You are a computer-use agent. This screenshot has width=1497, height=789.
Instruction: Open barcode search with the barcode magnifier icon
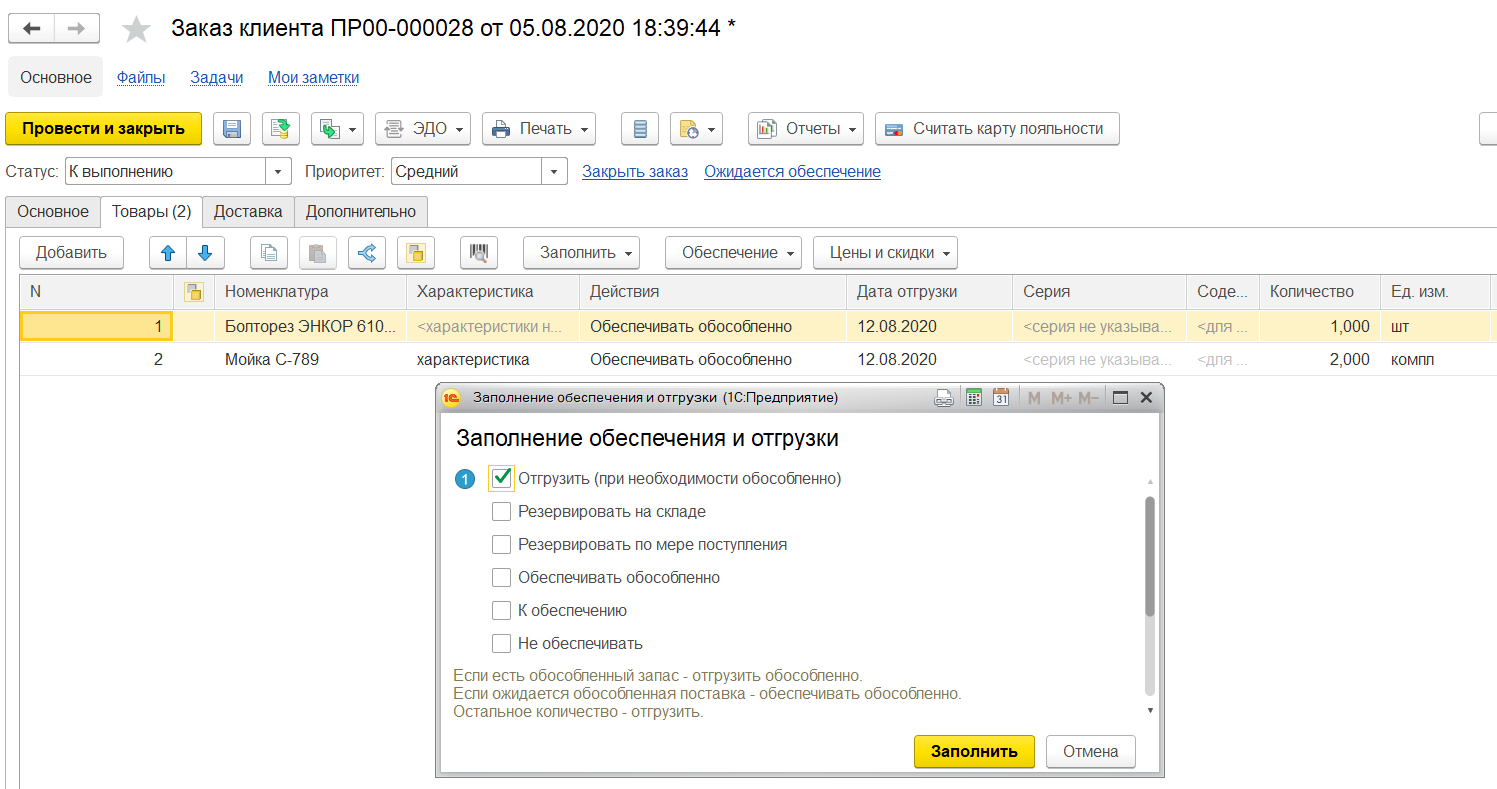[479, 253]
